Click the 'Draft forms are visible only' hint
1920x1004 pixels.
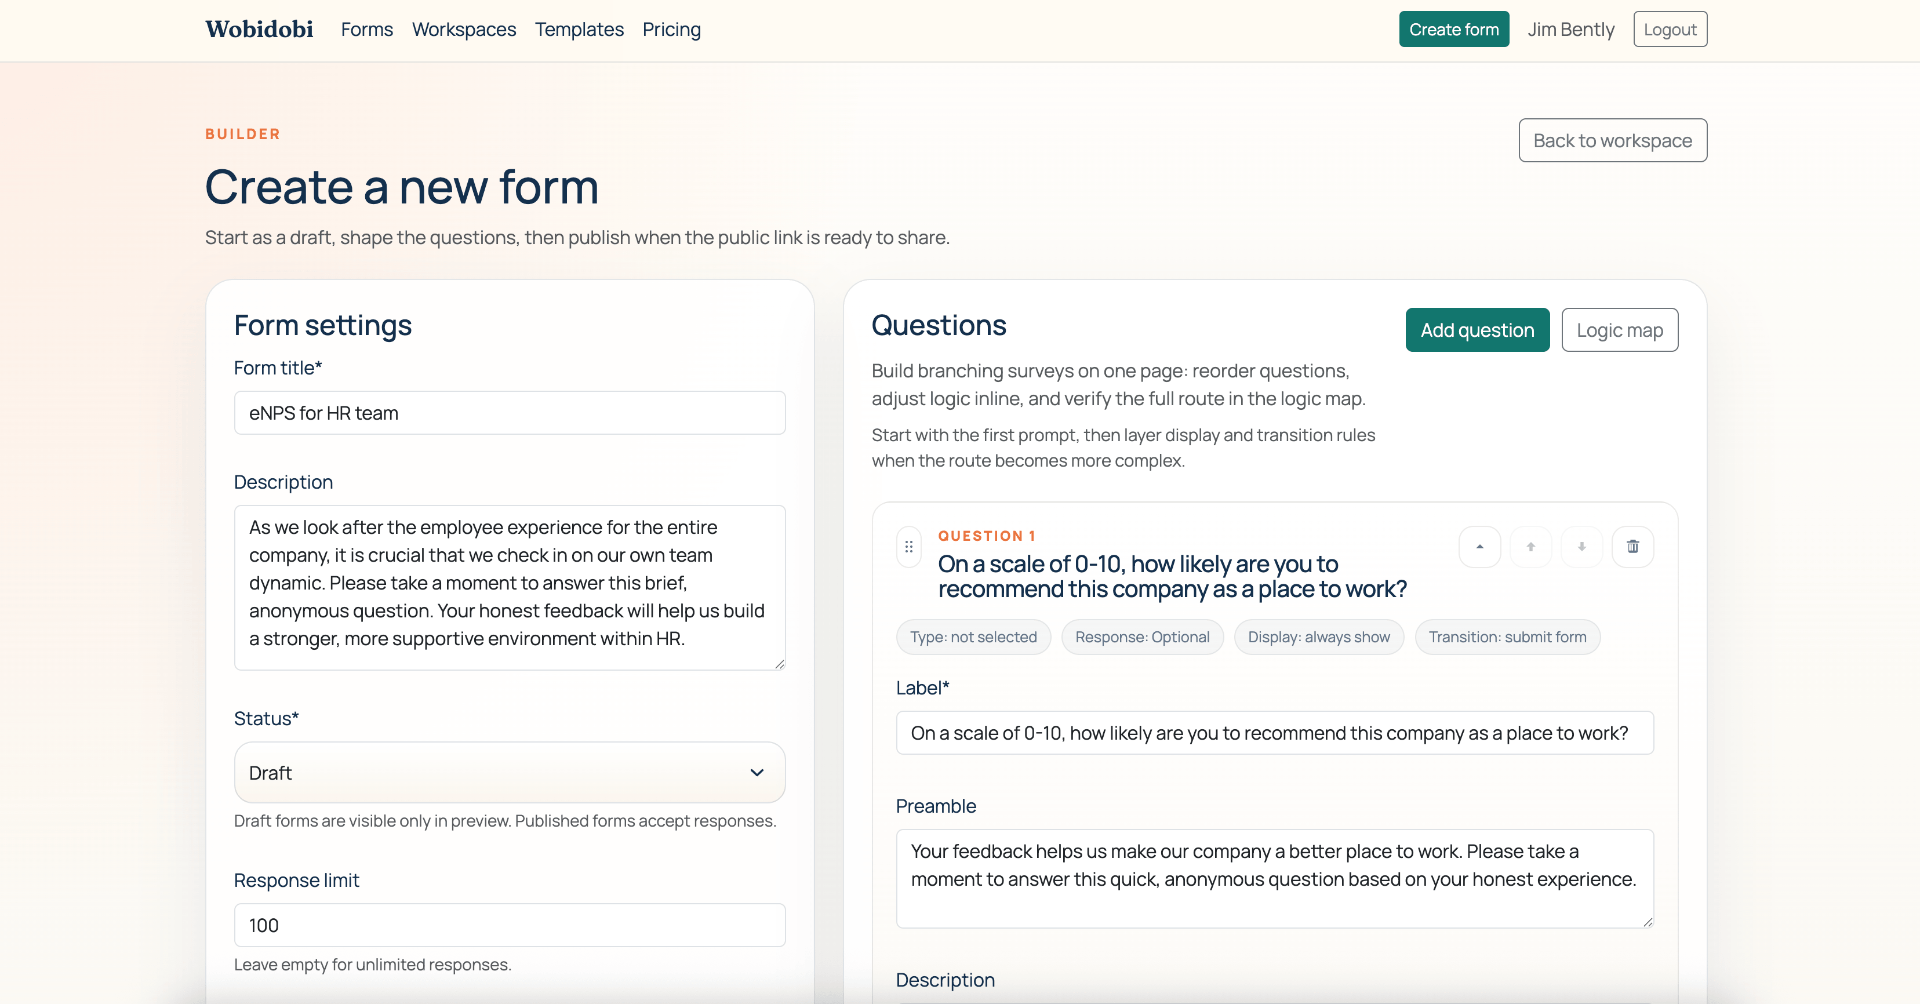tap(505, 821)
